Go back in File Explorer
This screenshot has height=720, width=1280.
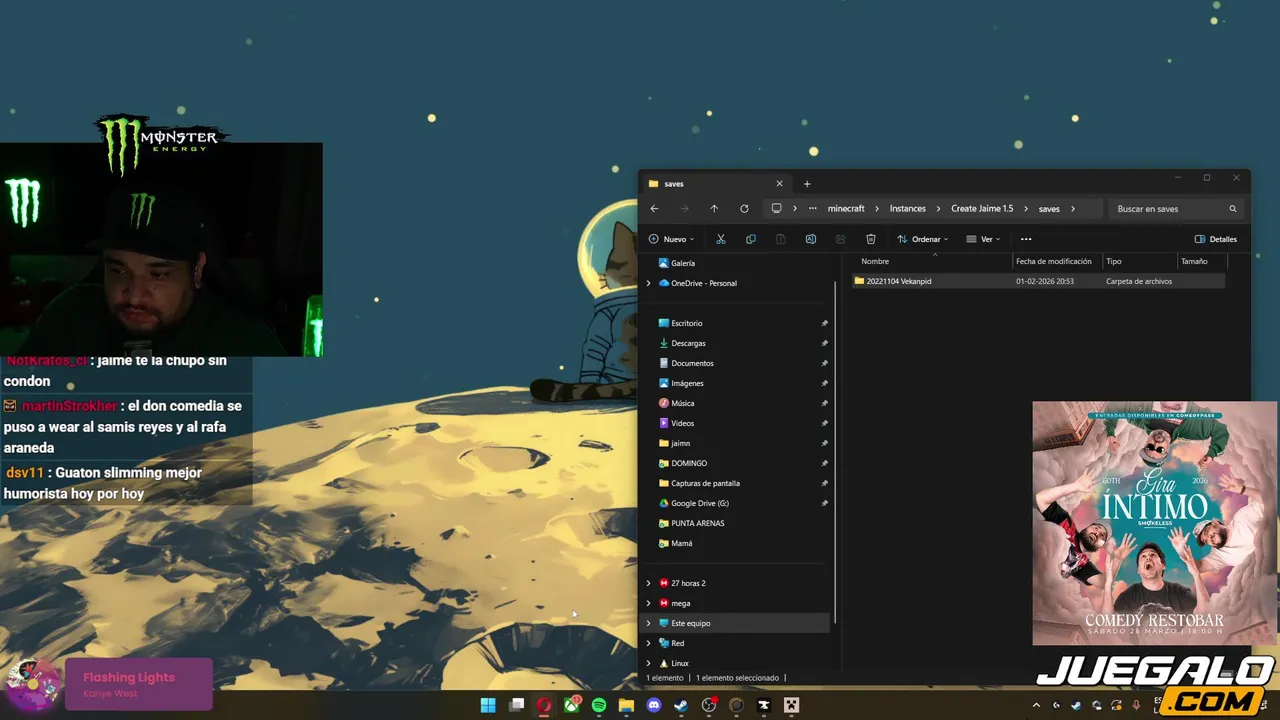click(x=654, y=209)
